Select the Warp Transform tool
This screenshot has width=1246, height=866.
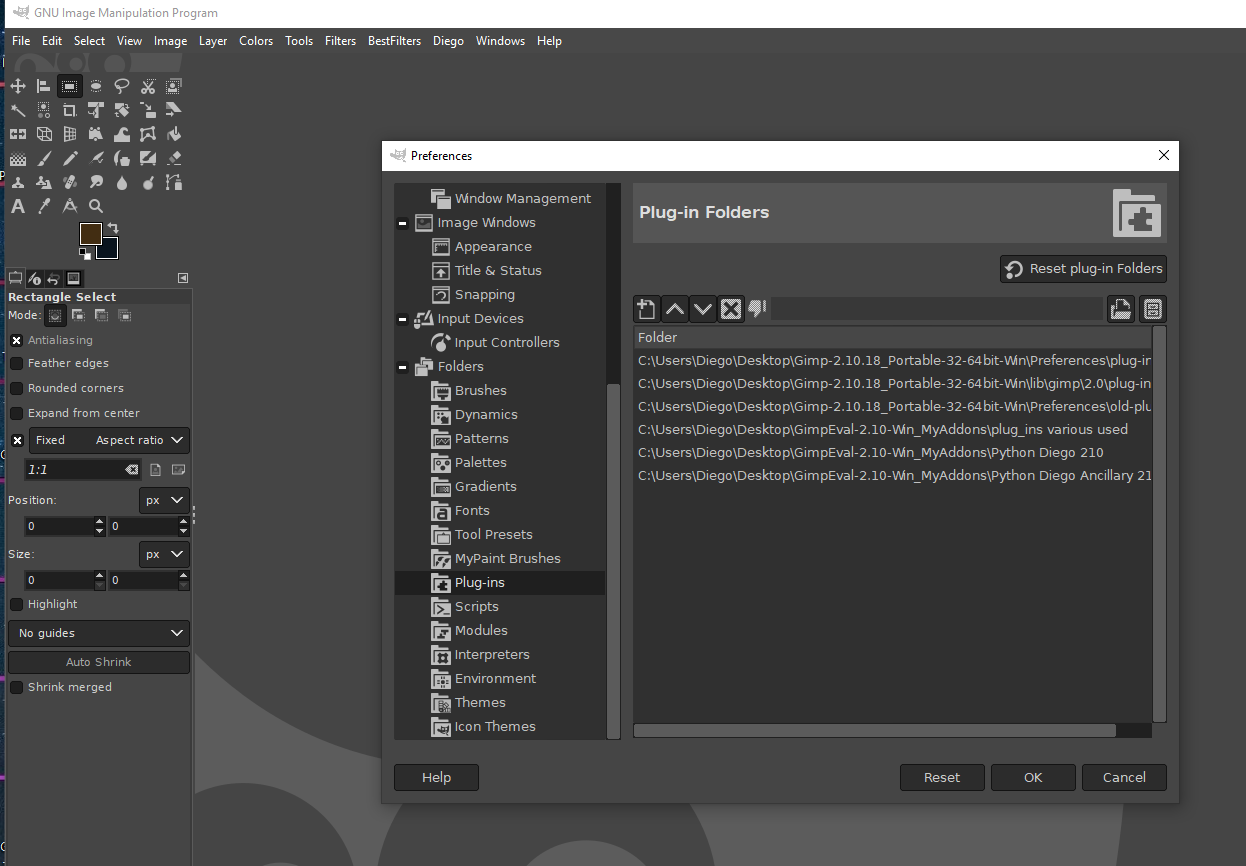(x=122, y=134)
